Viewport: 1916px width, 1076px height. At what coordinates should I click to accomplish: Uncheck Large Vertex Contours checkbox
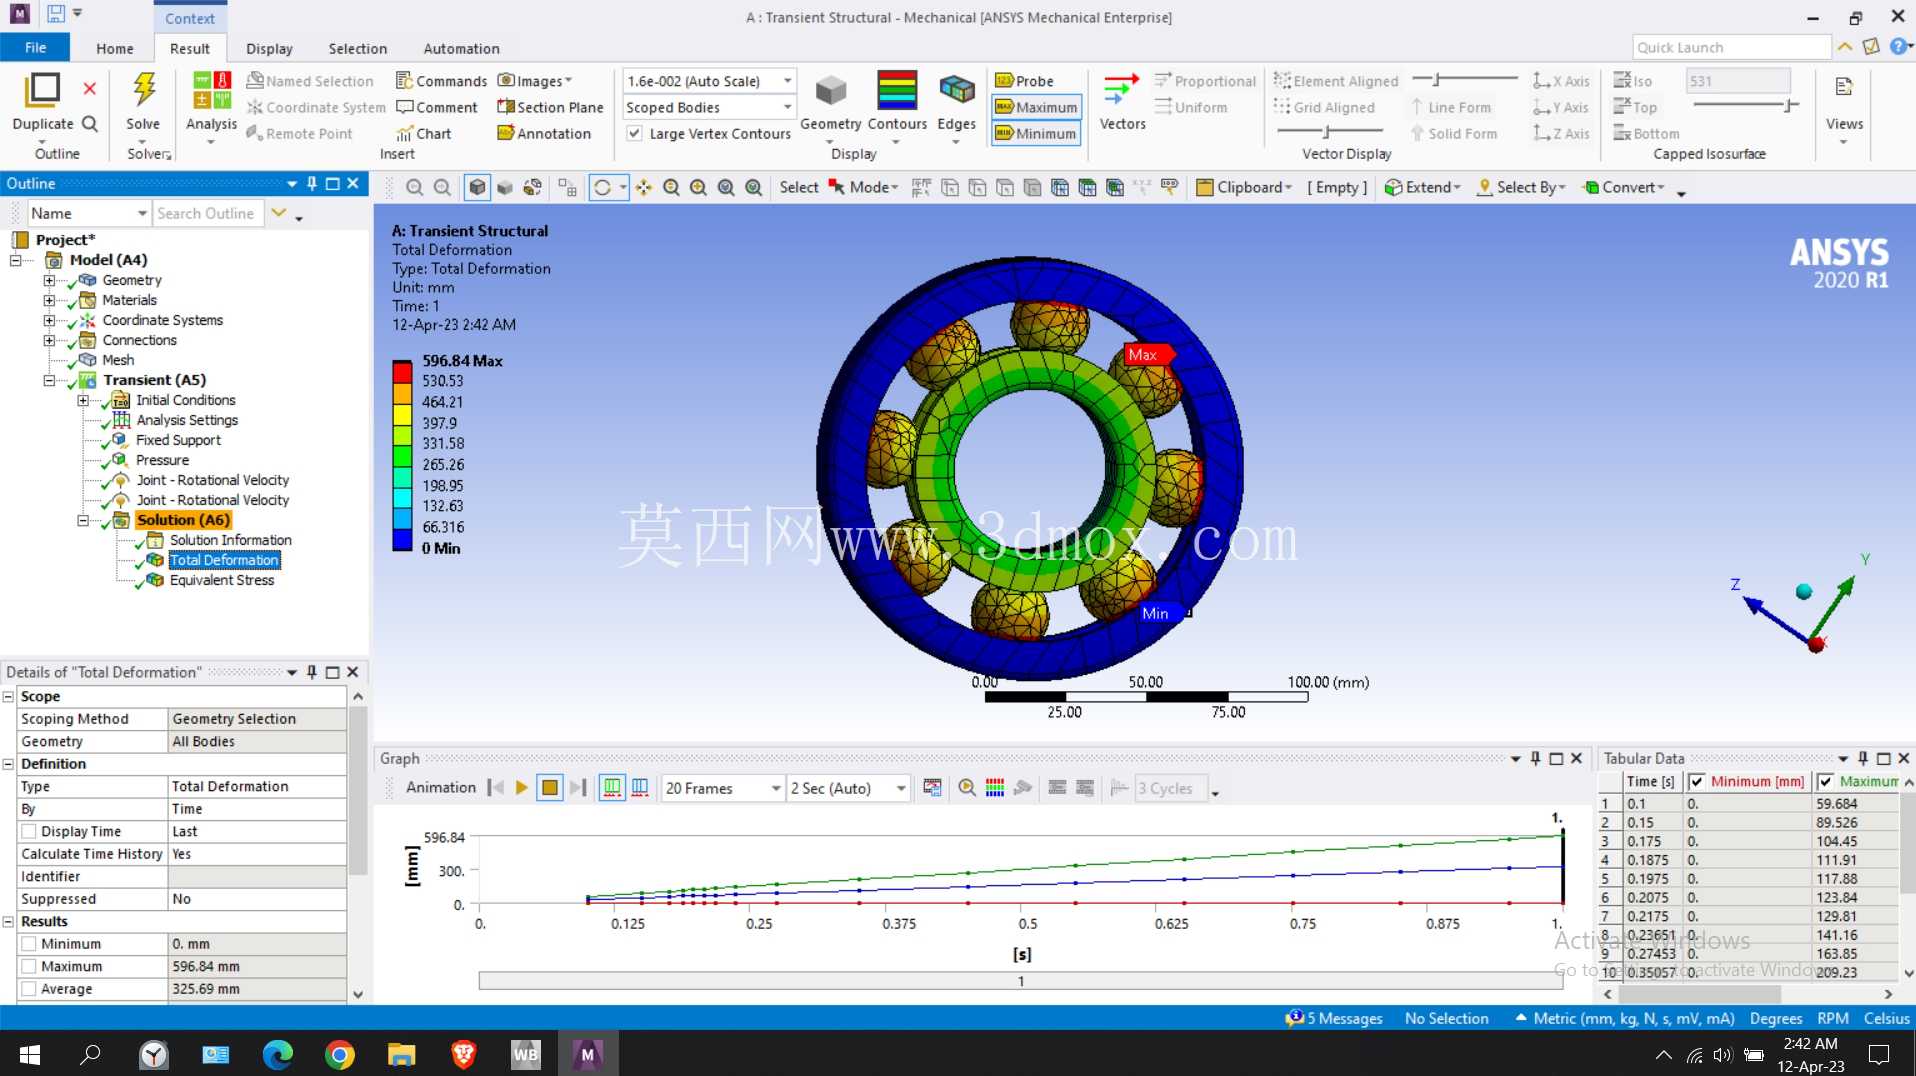coord(634,133)
